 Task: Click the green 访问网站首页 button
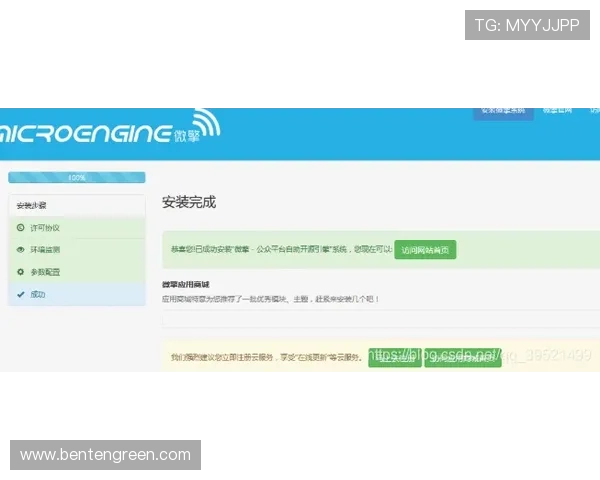425,250
